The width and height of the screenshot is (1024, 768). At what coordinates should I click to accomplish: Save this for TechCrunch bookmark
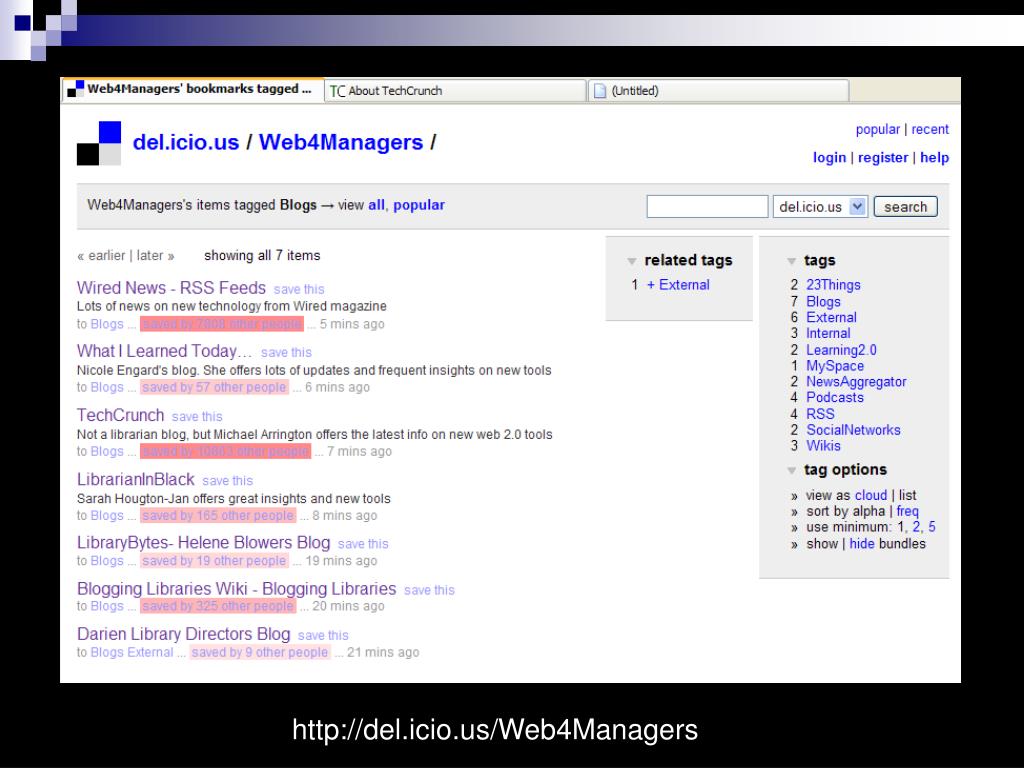pyautogui.click(x=197, y=417)
